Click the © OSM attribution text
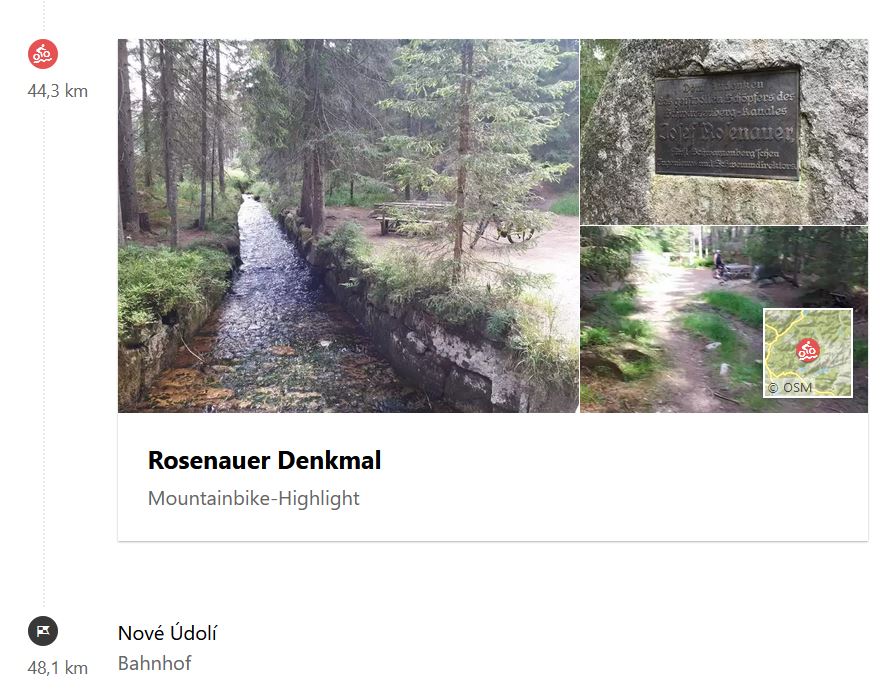Screen dimensions: 894x693 [790, 388]
